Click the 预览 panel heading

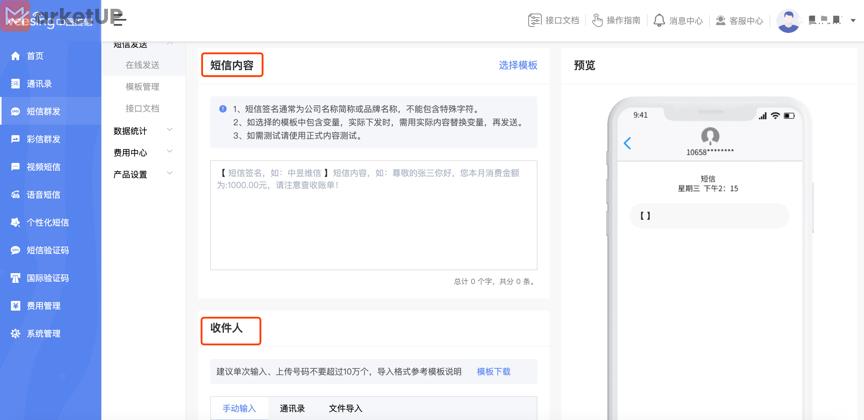click(x=585, y=65)
